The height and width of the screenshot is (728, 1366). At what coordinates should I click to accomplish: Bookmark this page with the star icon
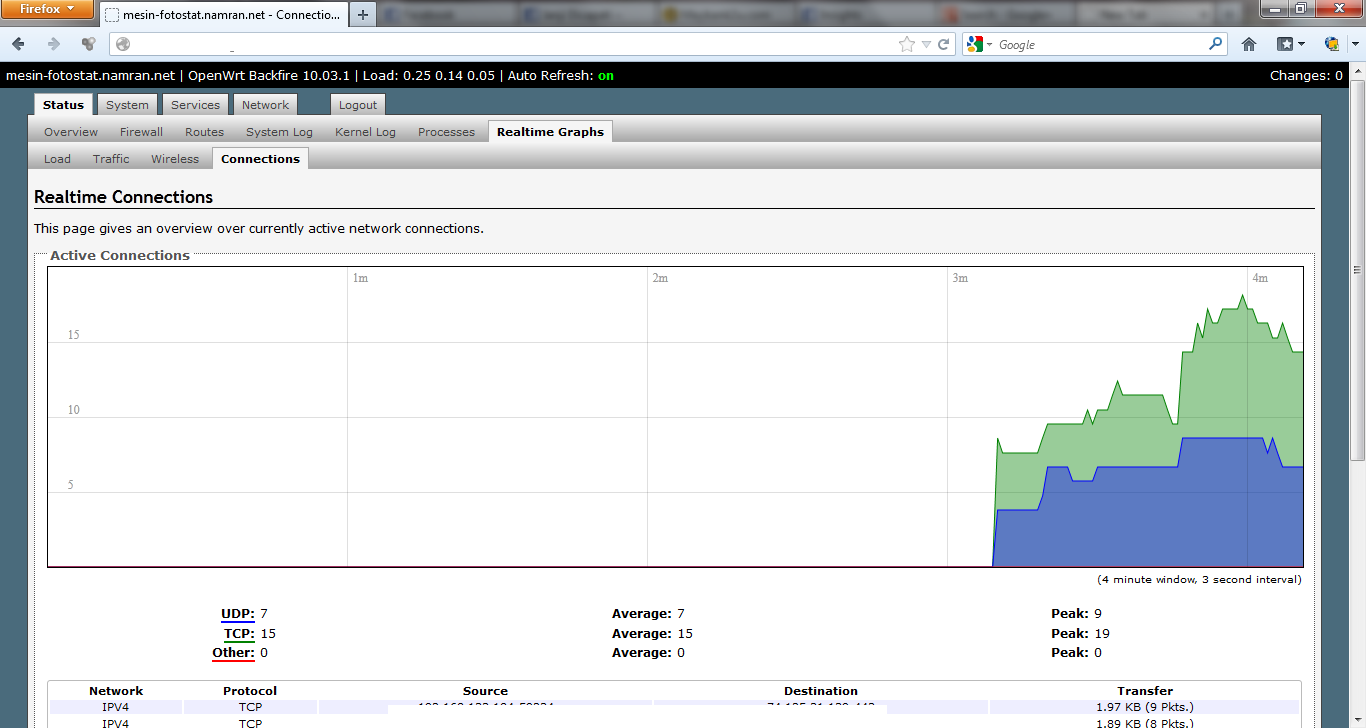coord(906,44)
